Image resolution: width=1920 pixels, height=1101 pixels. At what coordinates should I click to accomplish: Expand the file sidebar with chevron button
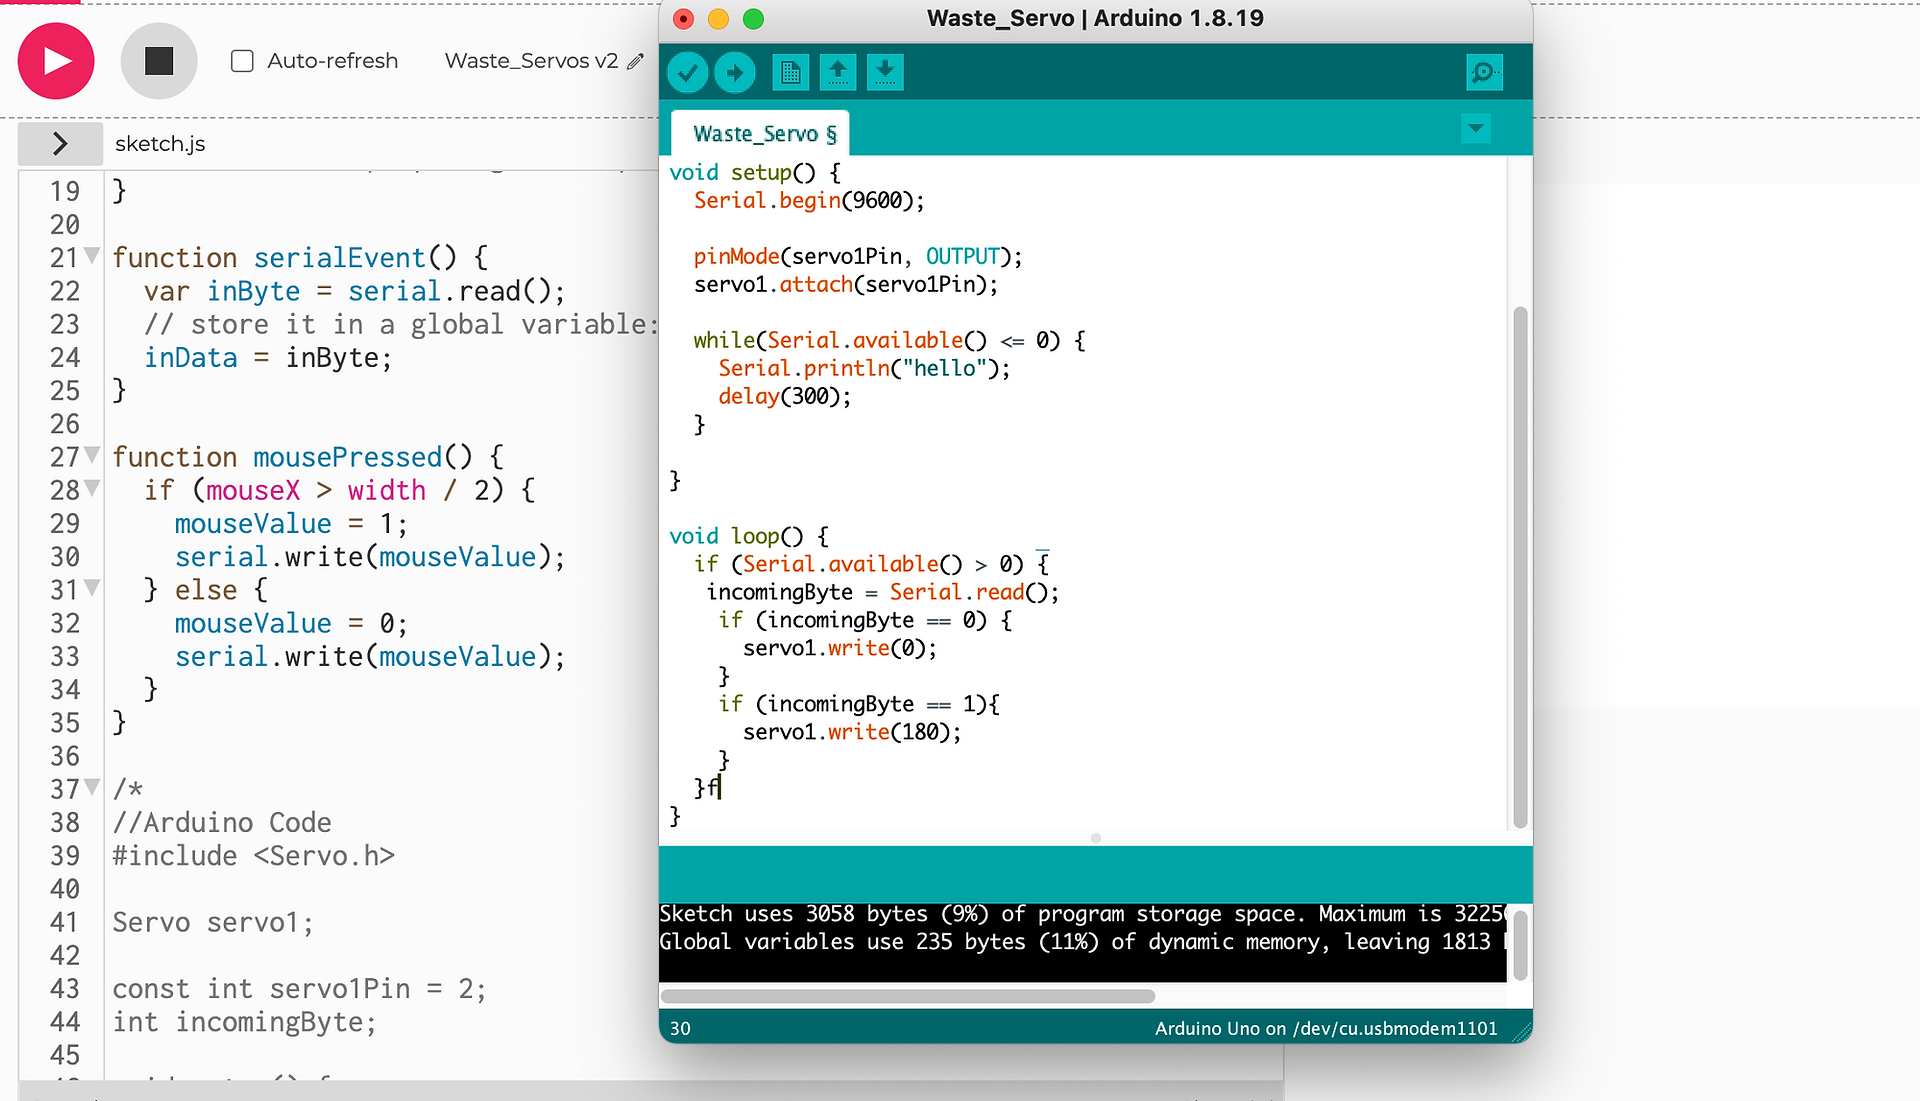coord(60,143)
